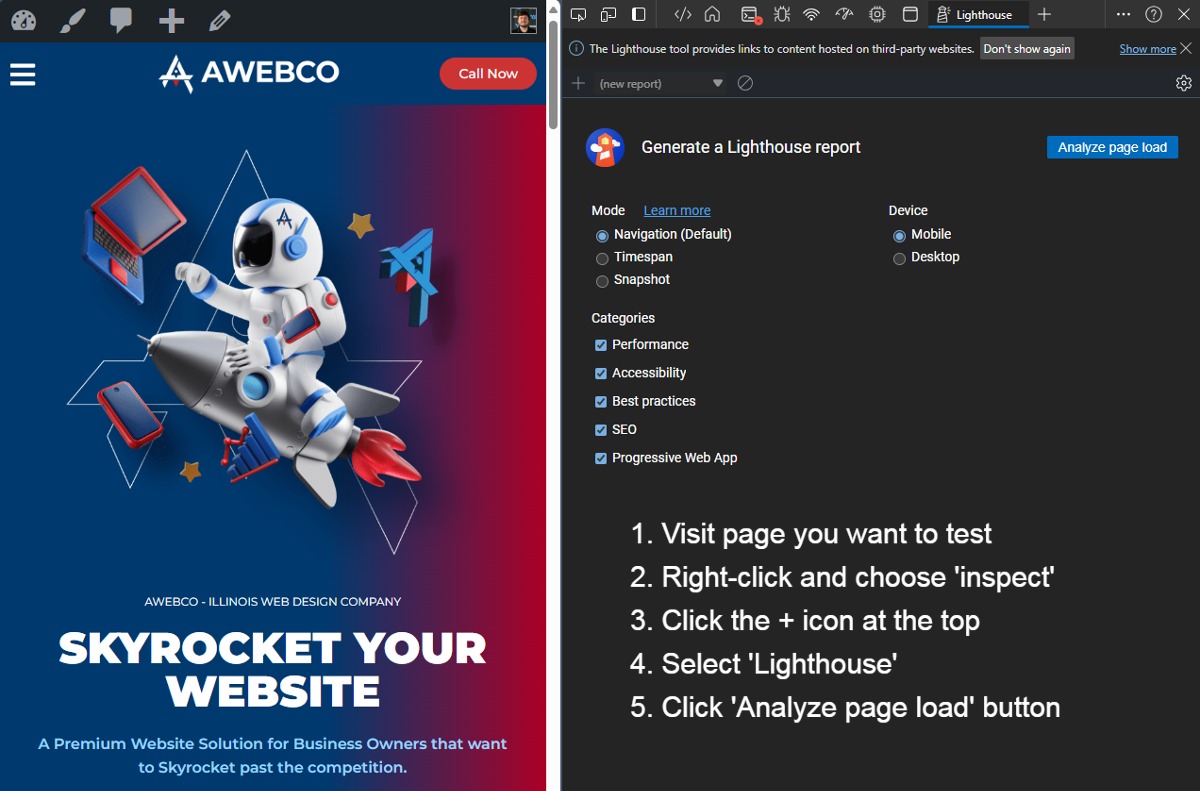
Task: Open the Welcome home icon tool
Action: pyautogui.click(x=712, y=14)
